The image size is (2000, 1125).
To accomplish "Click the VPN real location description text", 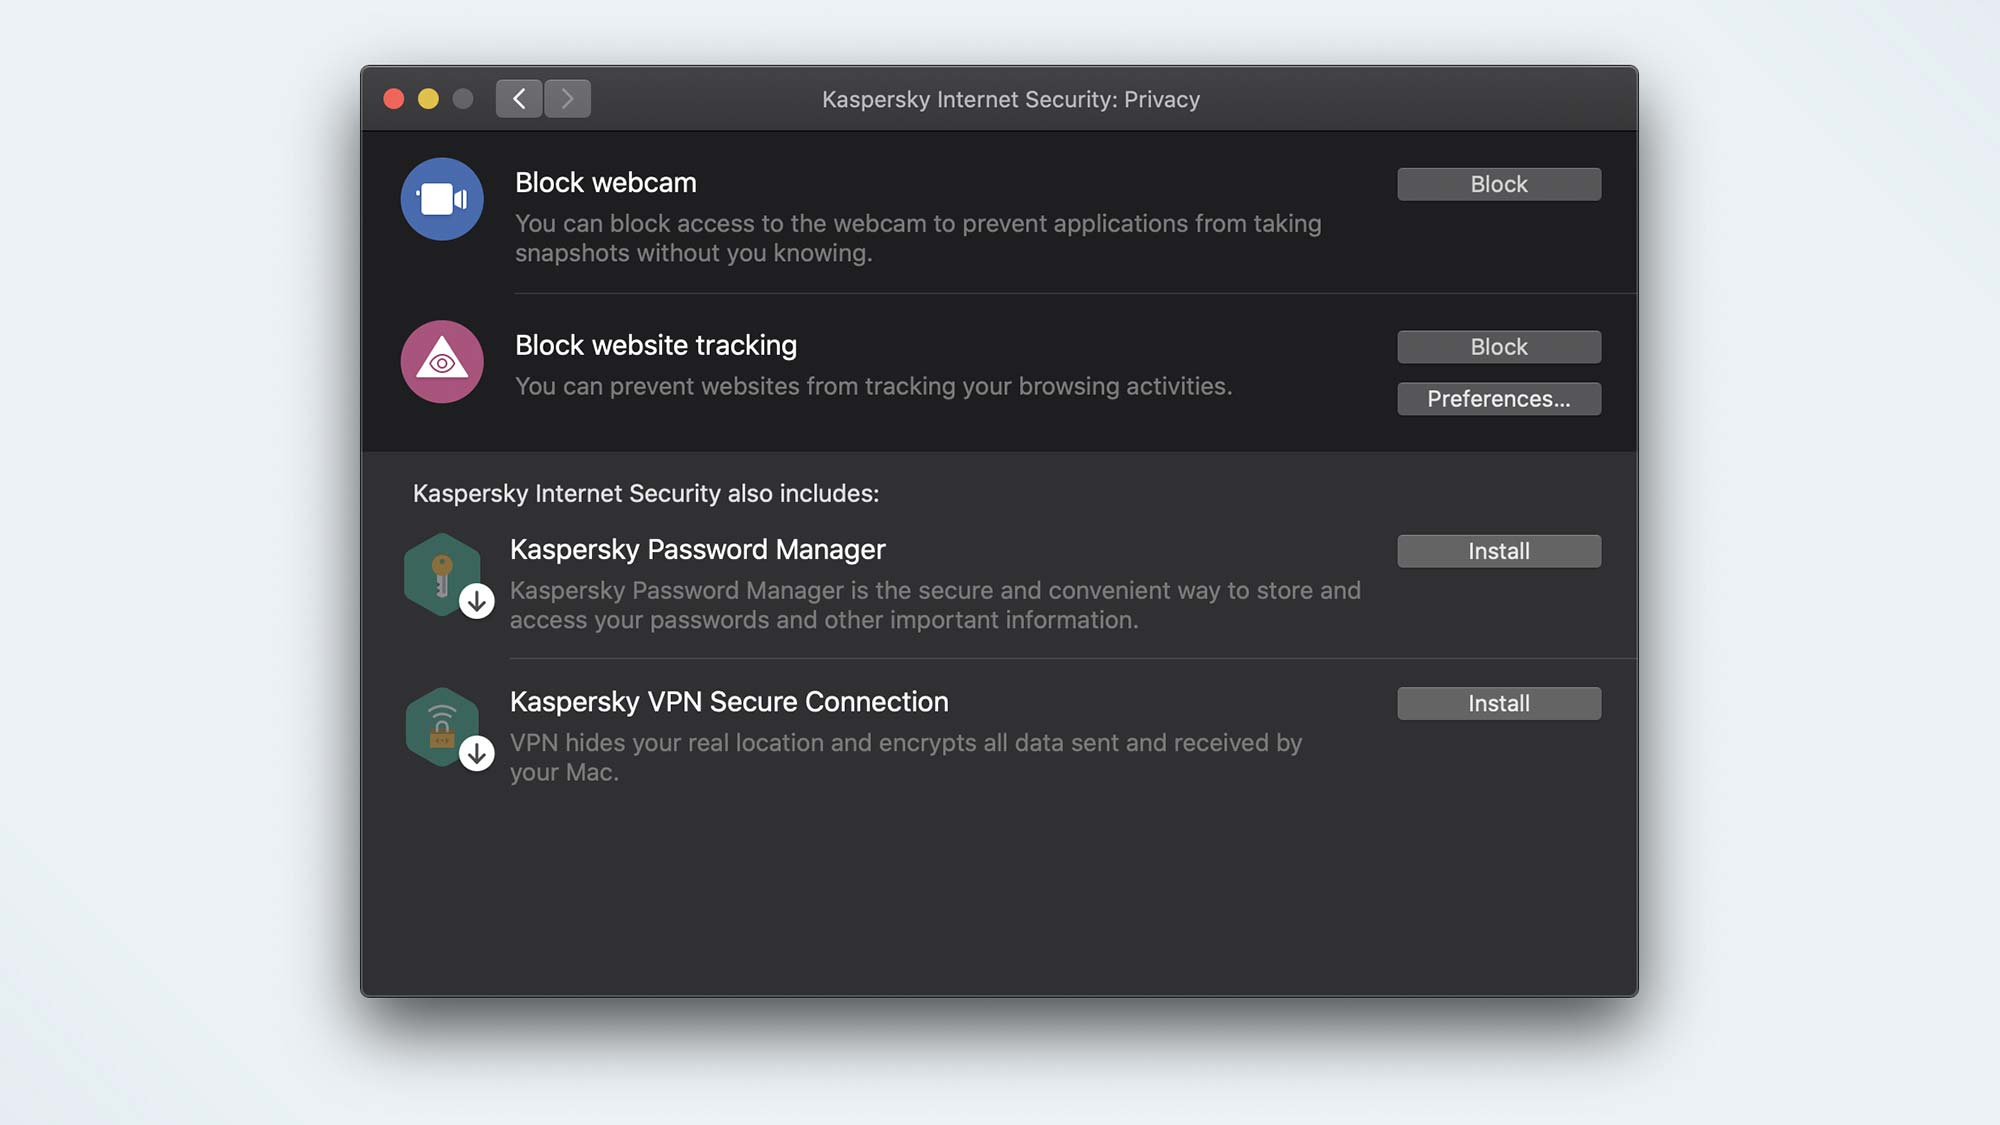I will [906, 757].
